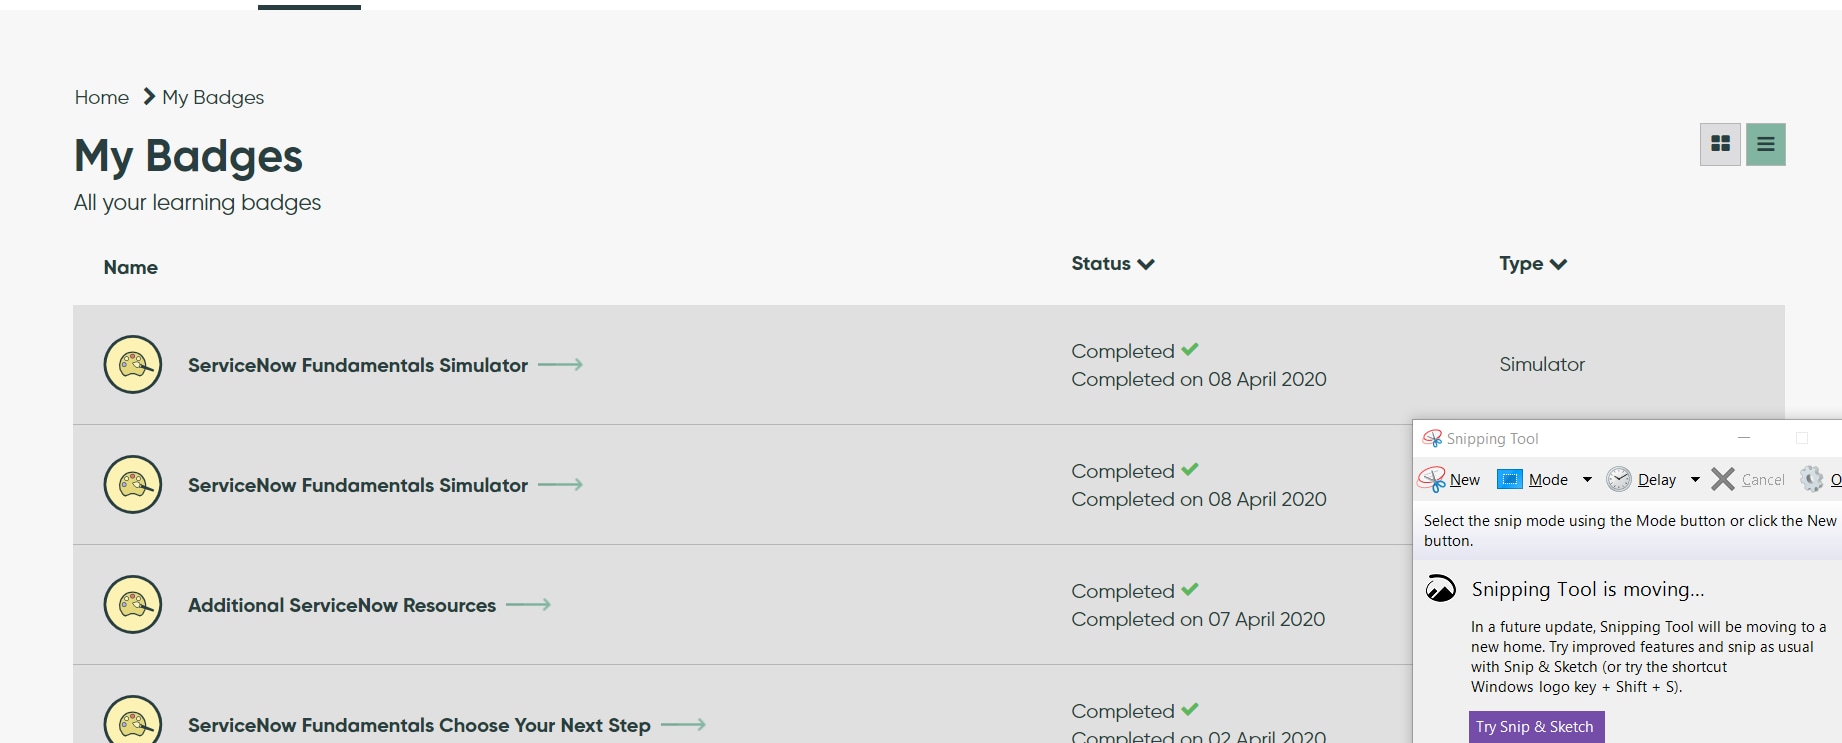Expand the Mode dropdown arrow
1842x743 pixels.
[1587, 480]
